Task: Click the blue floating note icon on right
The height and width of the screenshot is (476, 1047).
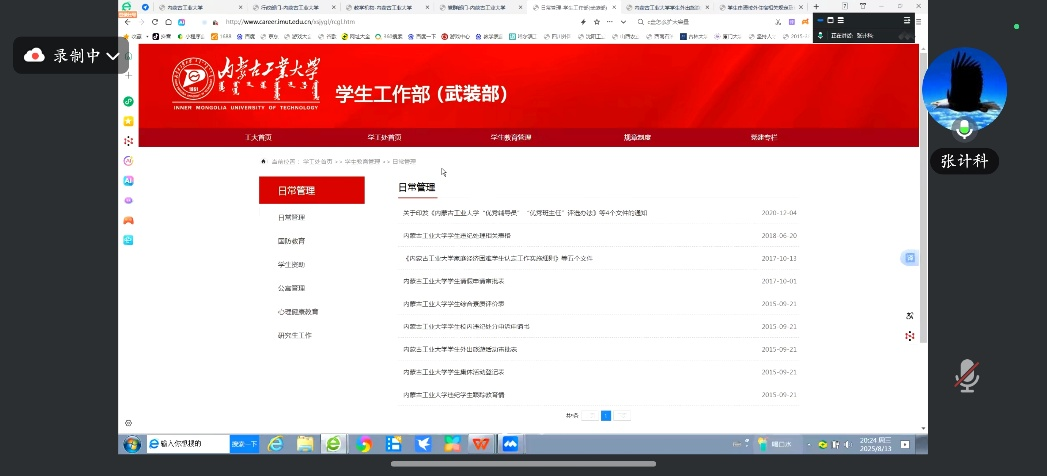Action: [x=910, y=257]
